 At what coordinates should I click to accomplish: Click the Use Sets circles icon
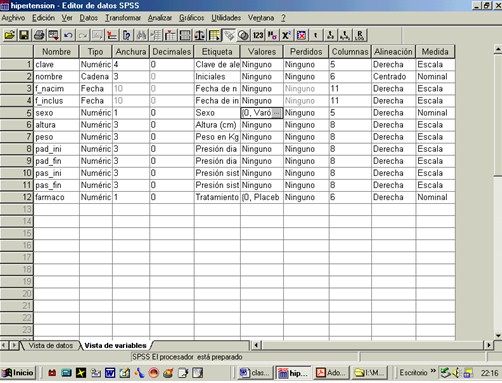coord(243,35)
